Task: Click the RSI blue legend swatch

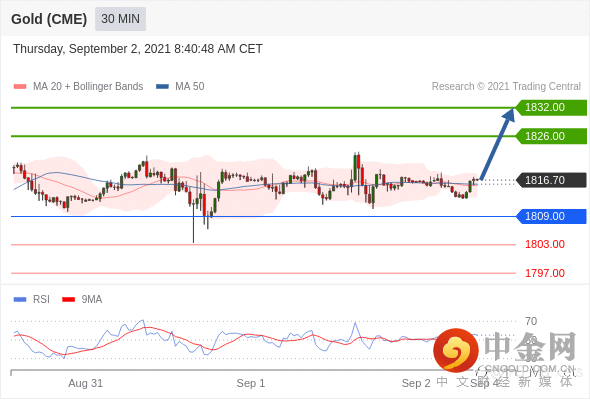Action: click(20, 300)
